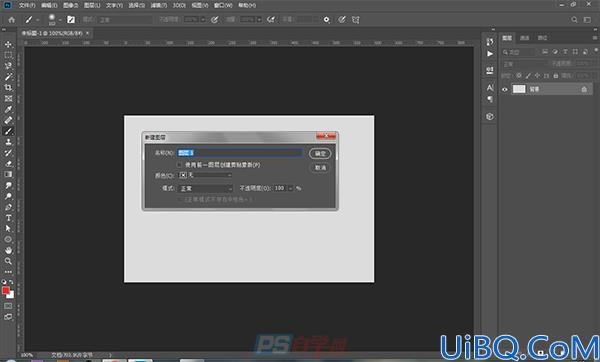
Task: Toggle airbrush build-up icon
Action: point(271,20)
